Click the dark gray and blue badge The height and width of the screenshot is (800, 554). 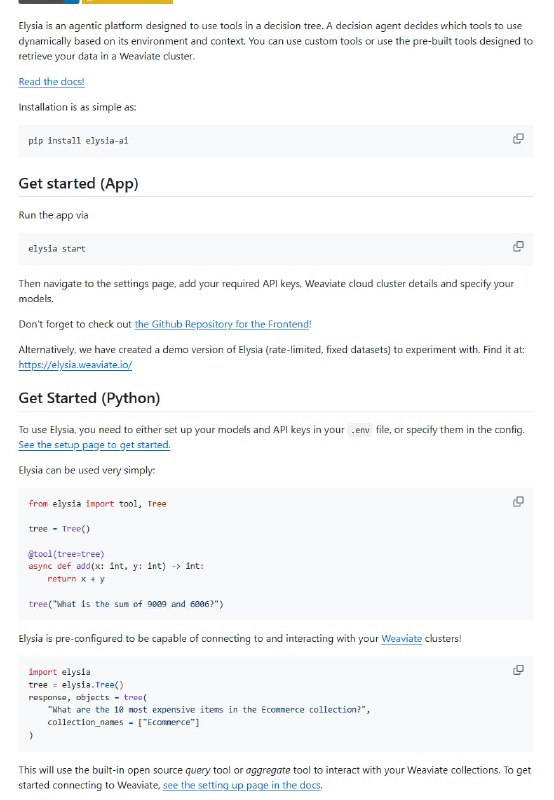49,2
